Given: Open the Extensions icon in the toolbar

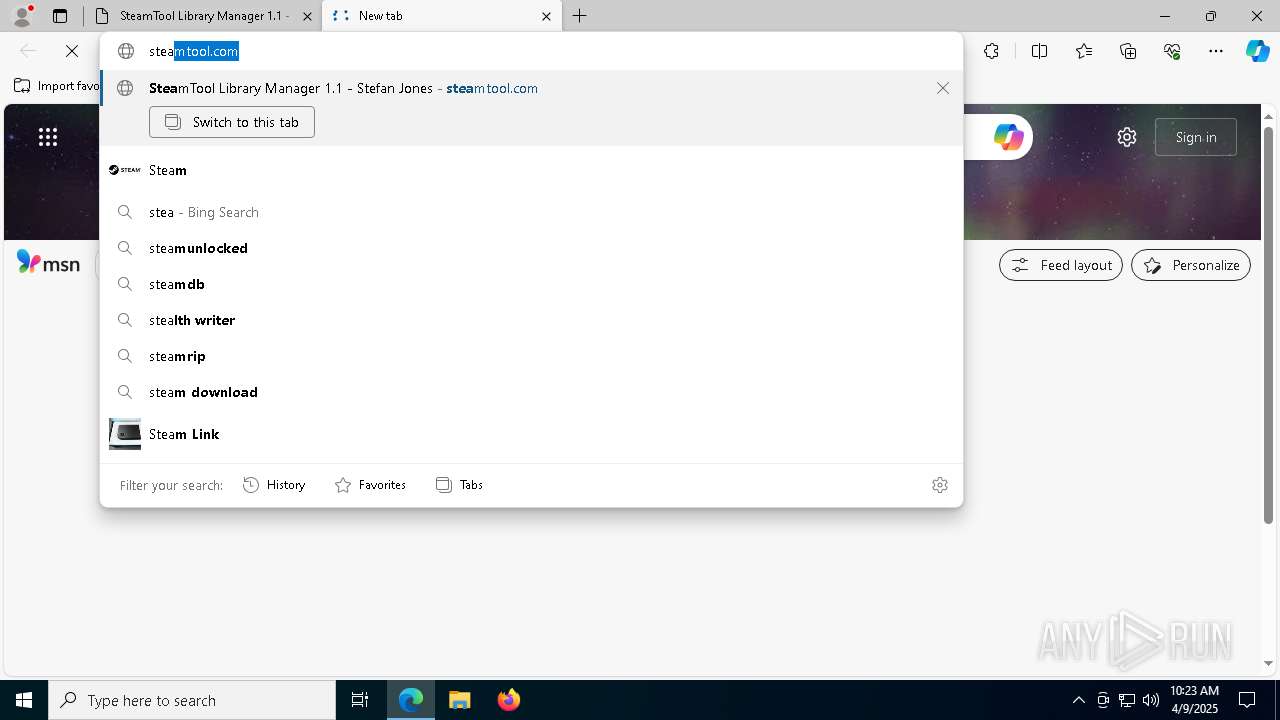Looking at the screenshot, I should tap(991, 51).
